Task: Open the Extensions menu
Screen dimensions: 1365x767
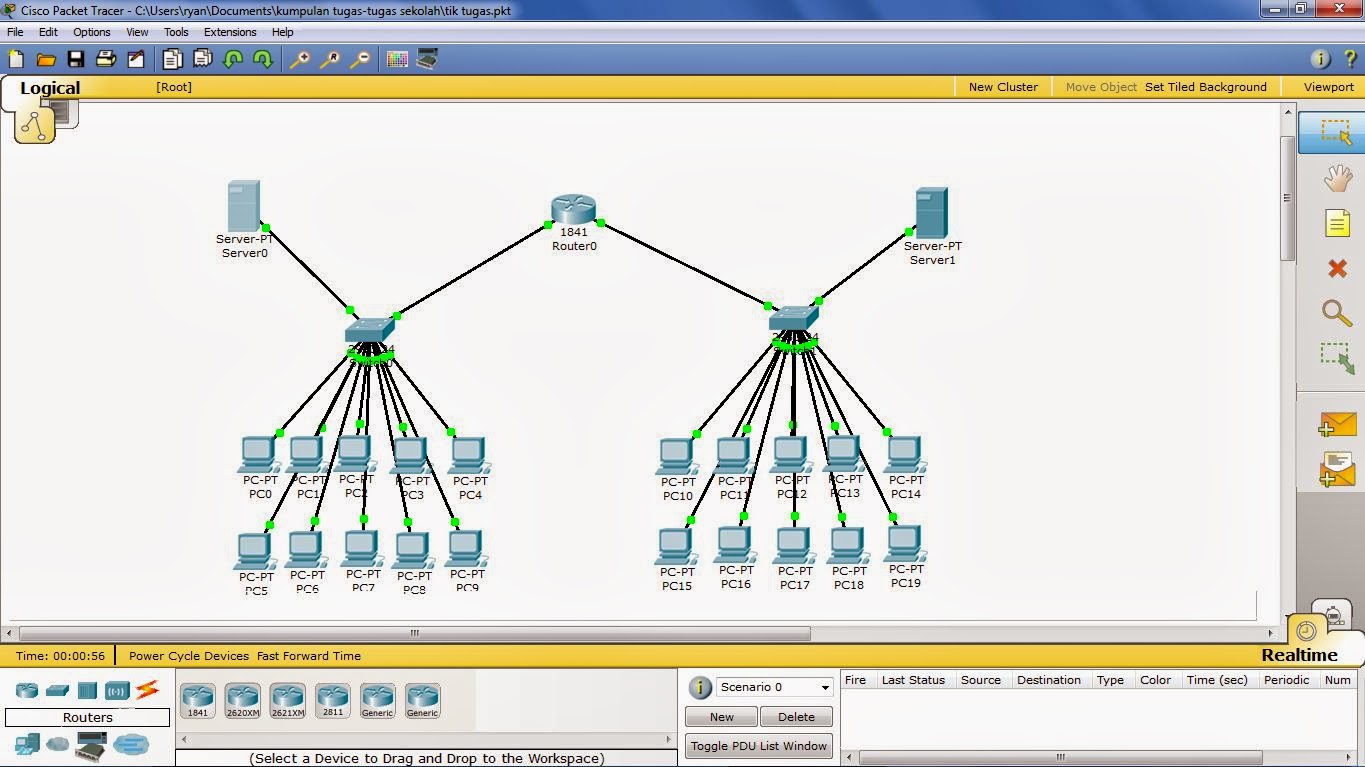Action: coord(230,32)
